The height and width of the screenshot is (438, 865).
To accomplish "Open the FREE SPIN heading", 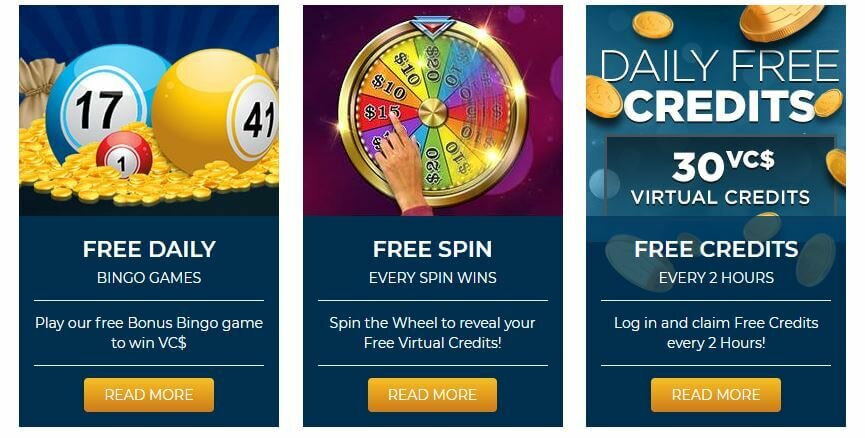I will pyautogui.click(x=432, y=249).
